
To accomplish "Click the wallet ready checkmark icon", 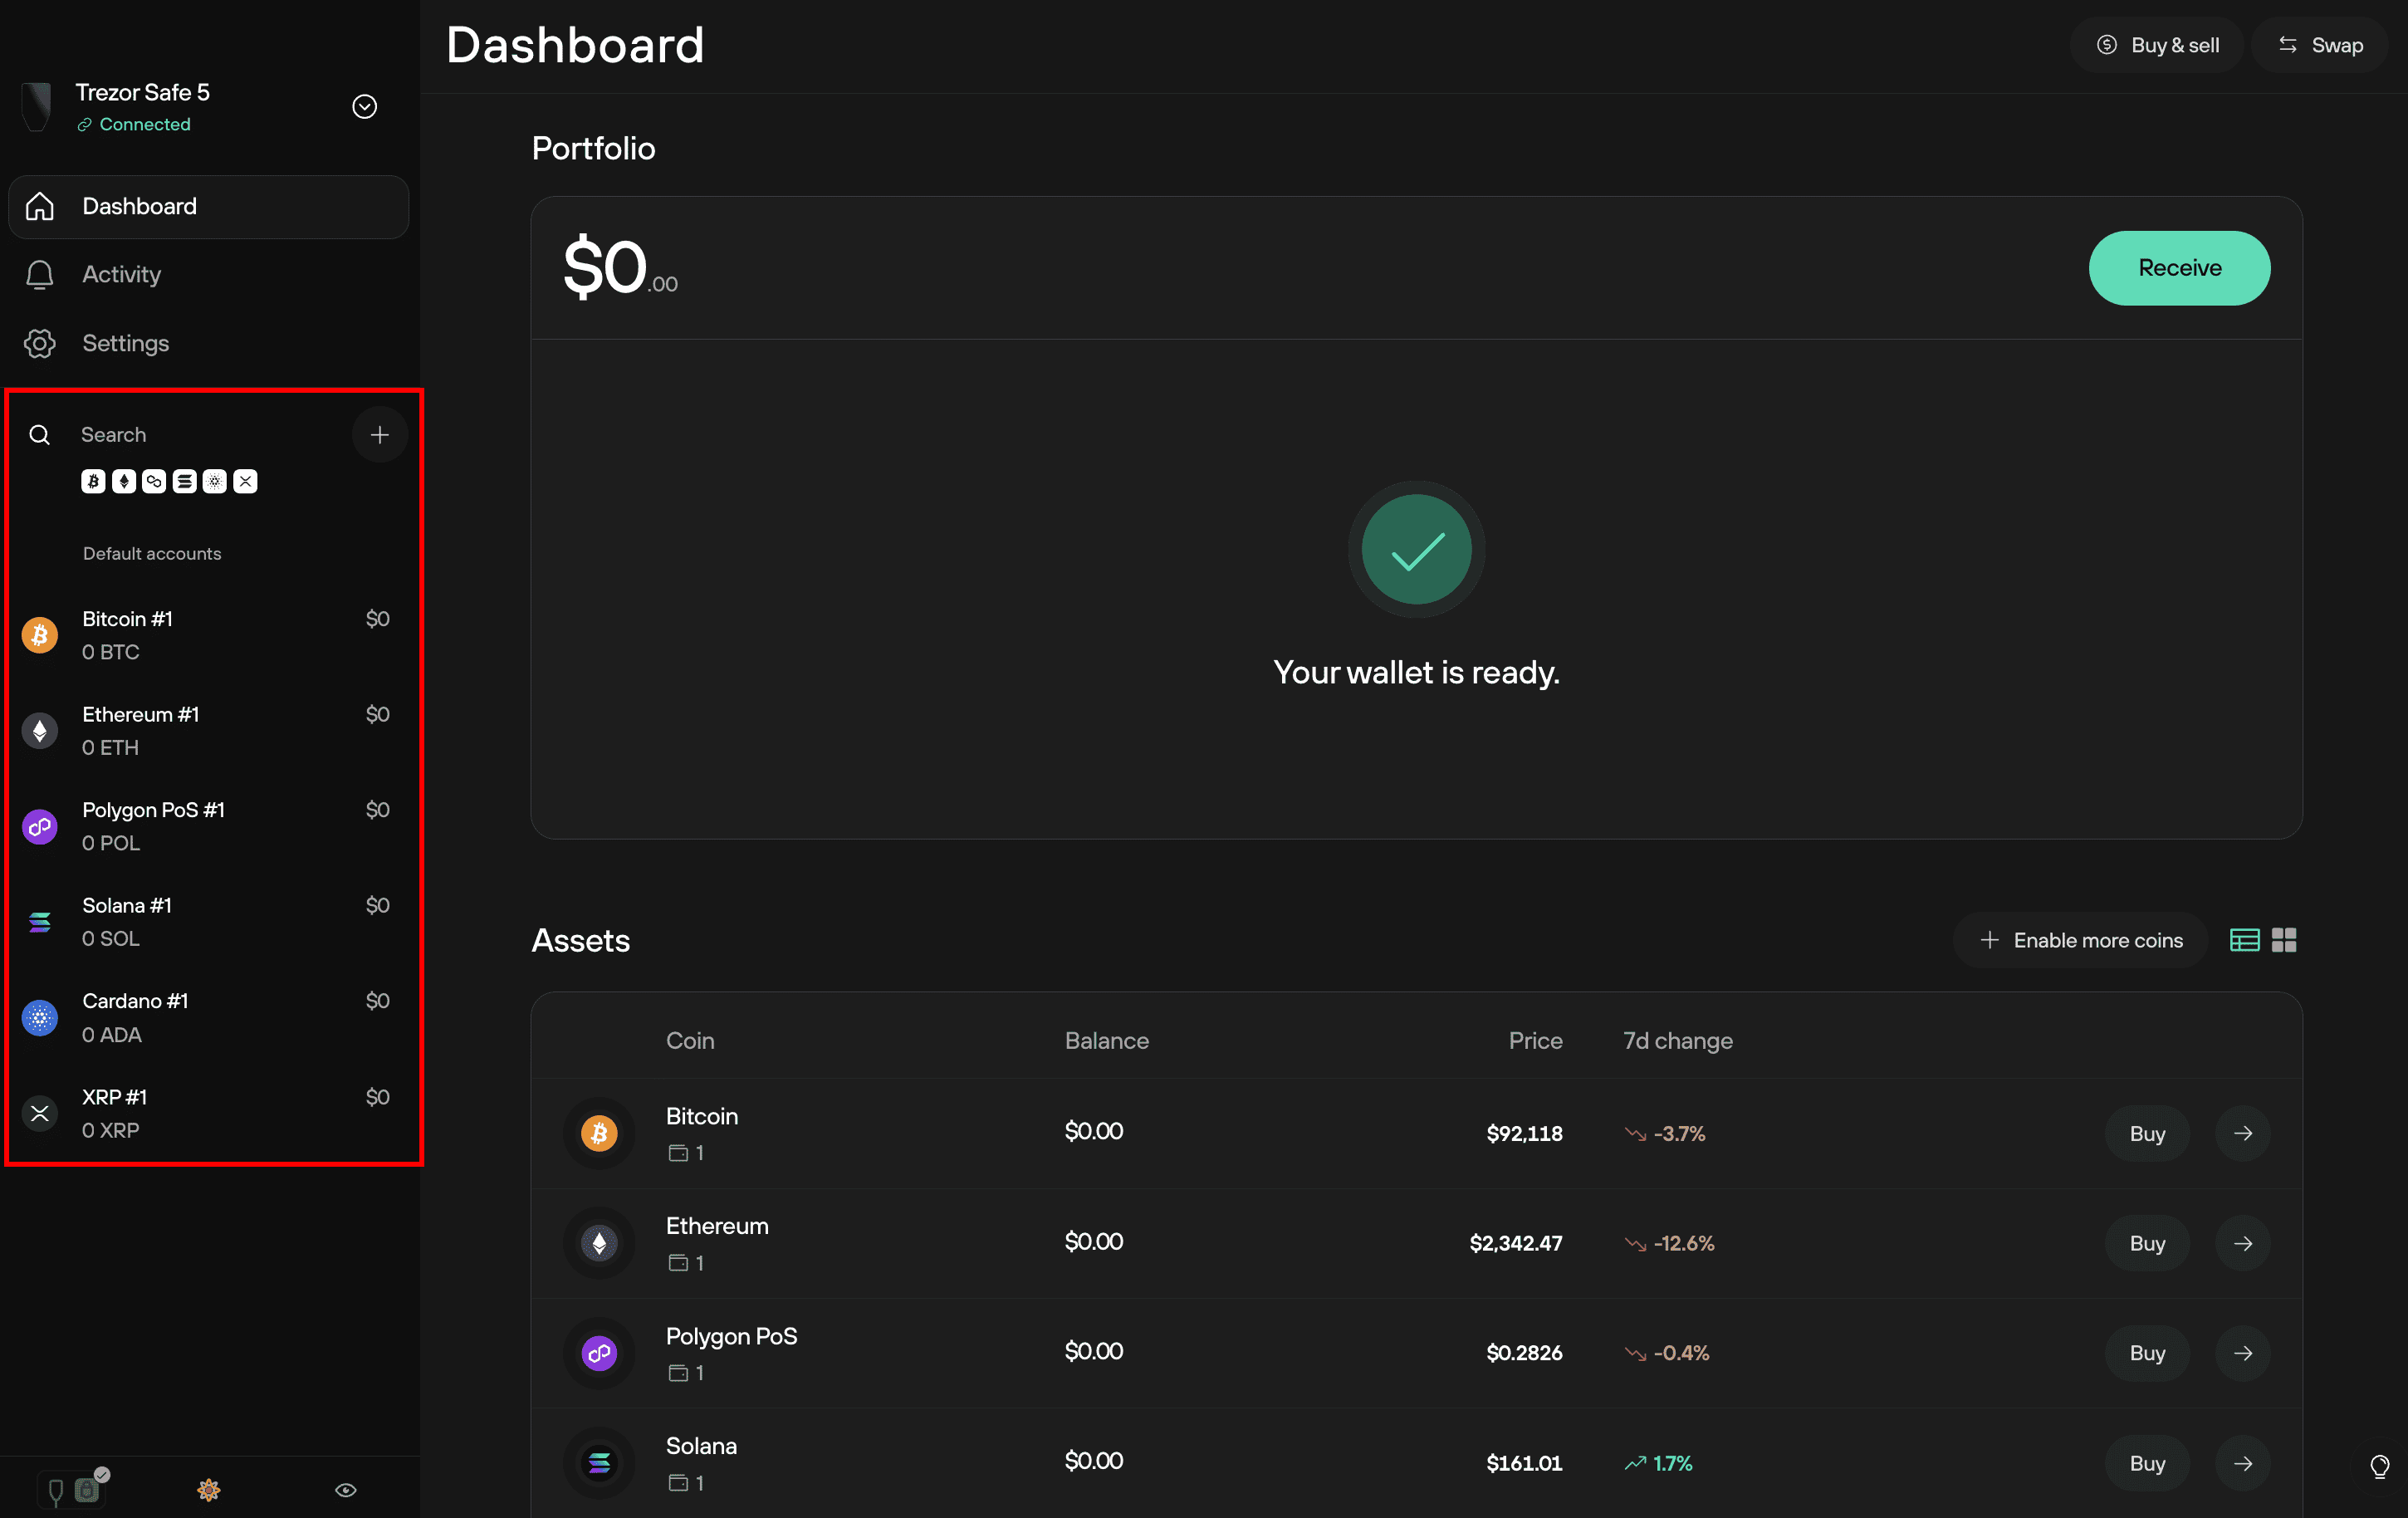I will 1416,549.
